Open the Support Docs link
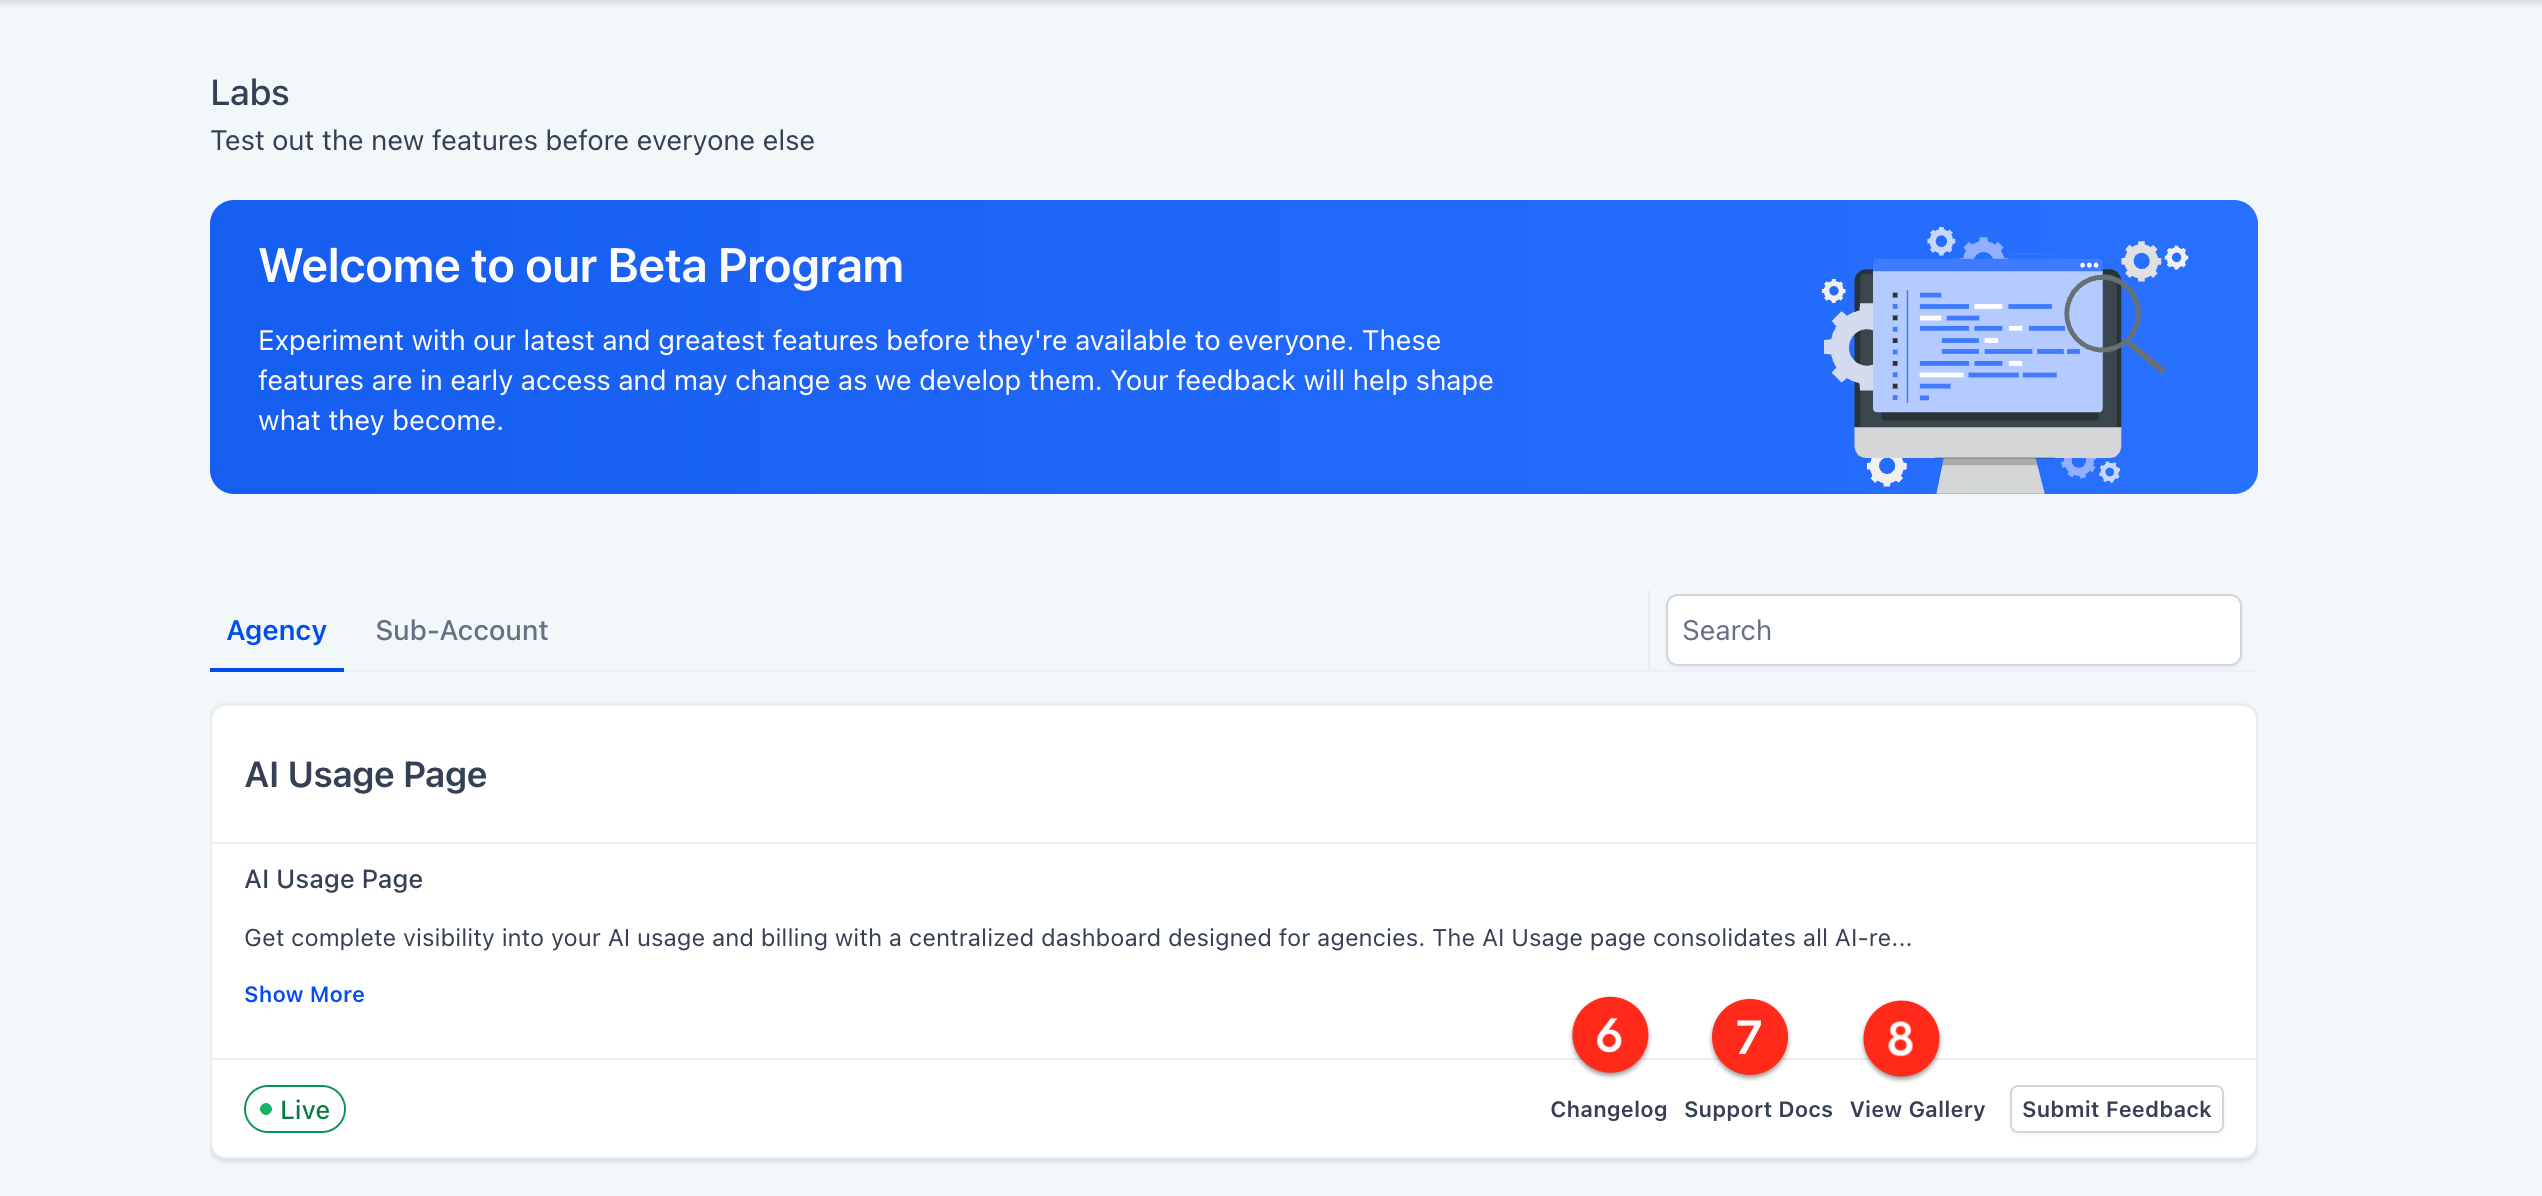Viewport: 2542px width, 1196px height. click(x=1758, y=1109)
